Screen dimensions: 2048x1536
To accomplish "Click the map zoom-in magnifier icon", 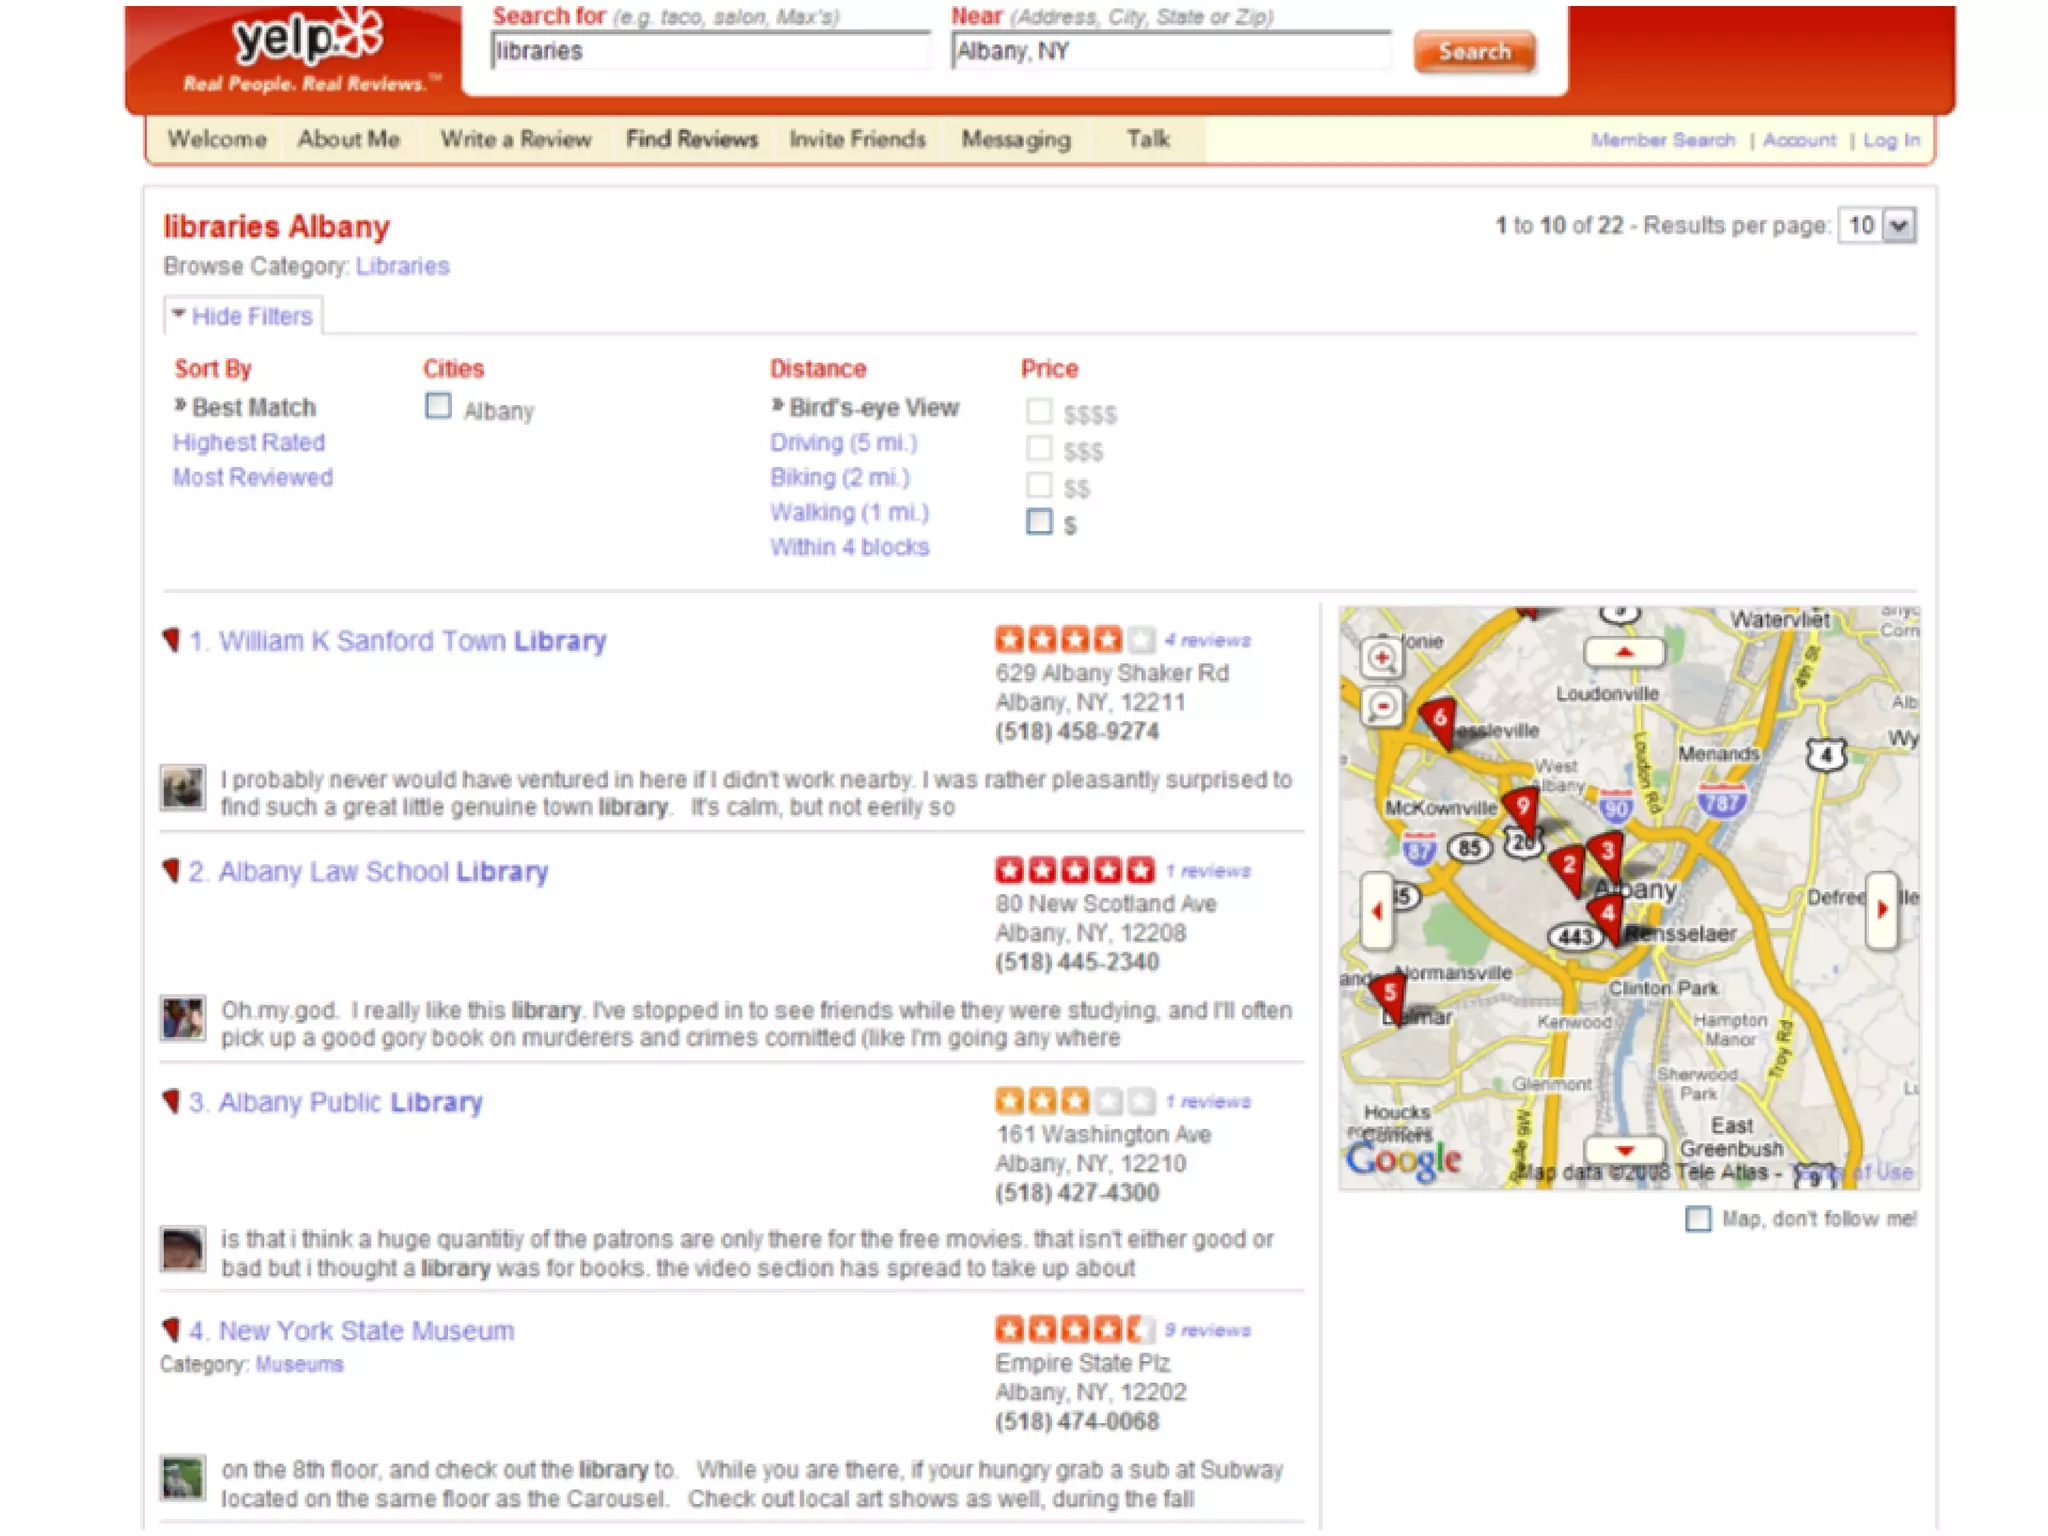I will [x=1381, y=658].
